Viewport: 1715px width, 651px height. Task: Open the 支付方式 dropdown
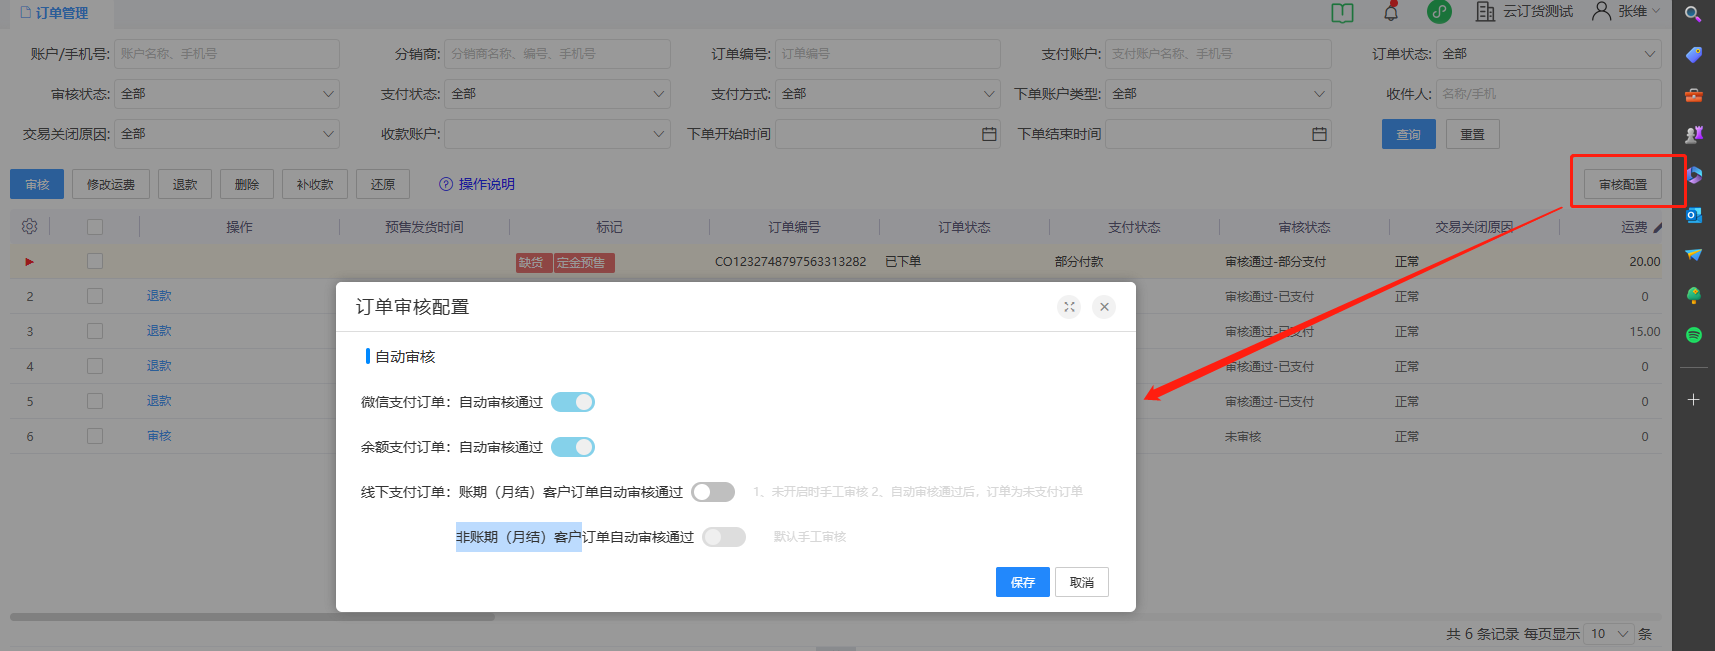coord(888,94)
